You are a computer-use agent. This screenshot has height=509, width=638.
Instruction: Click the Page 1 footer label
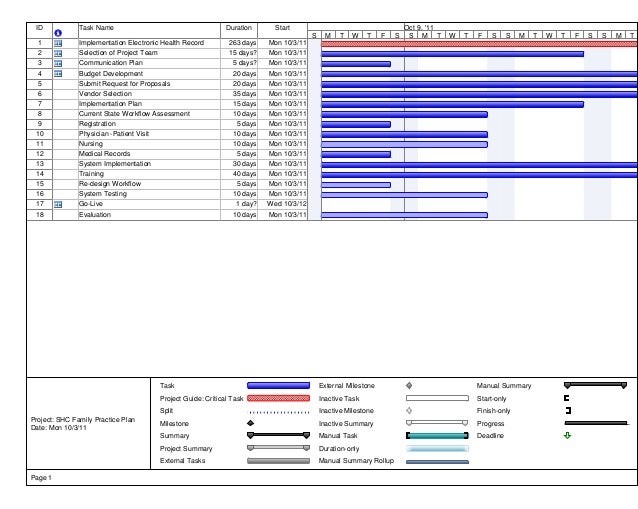41,477
